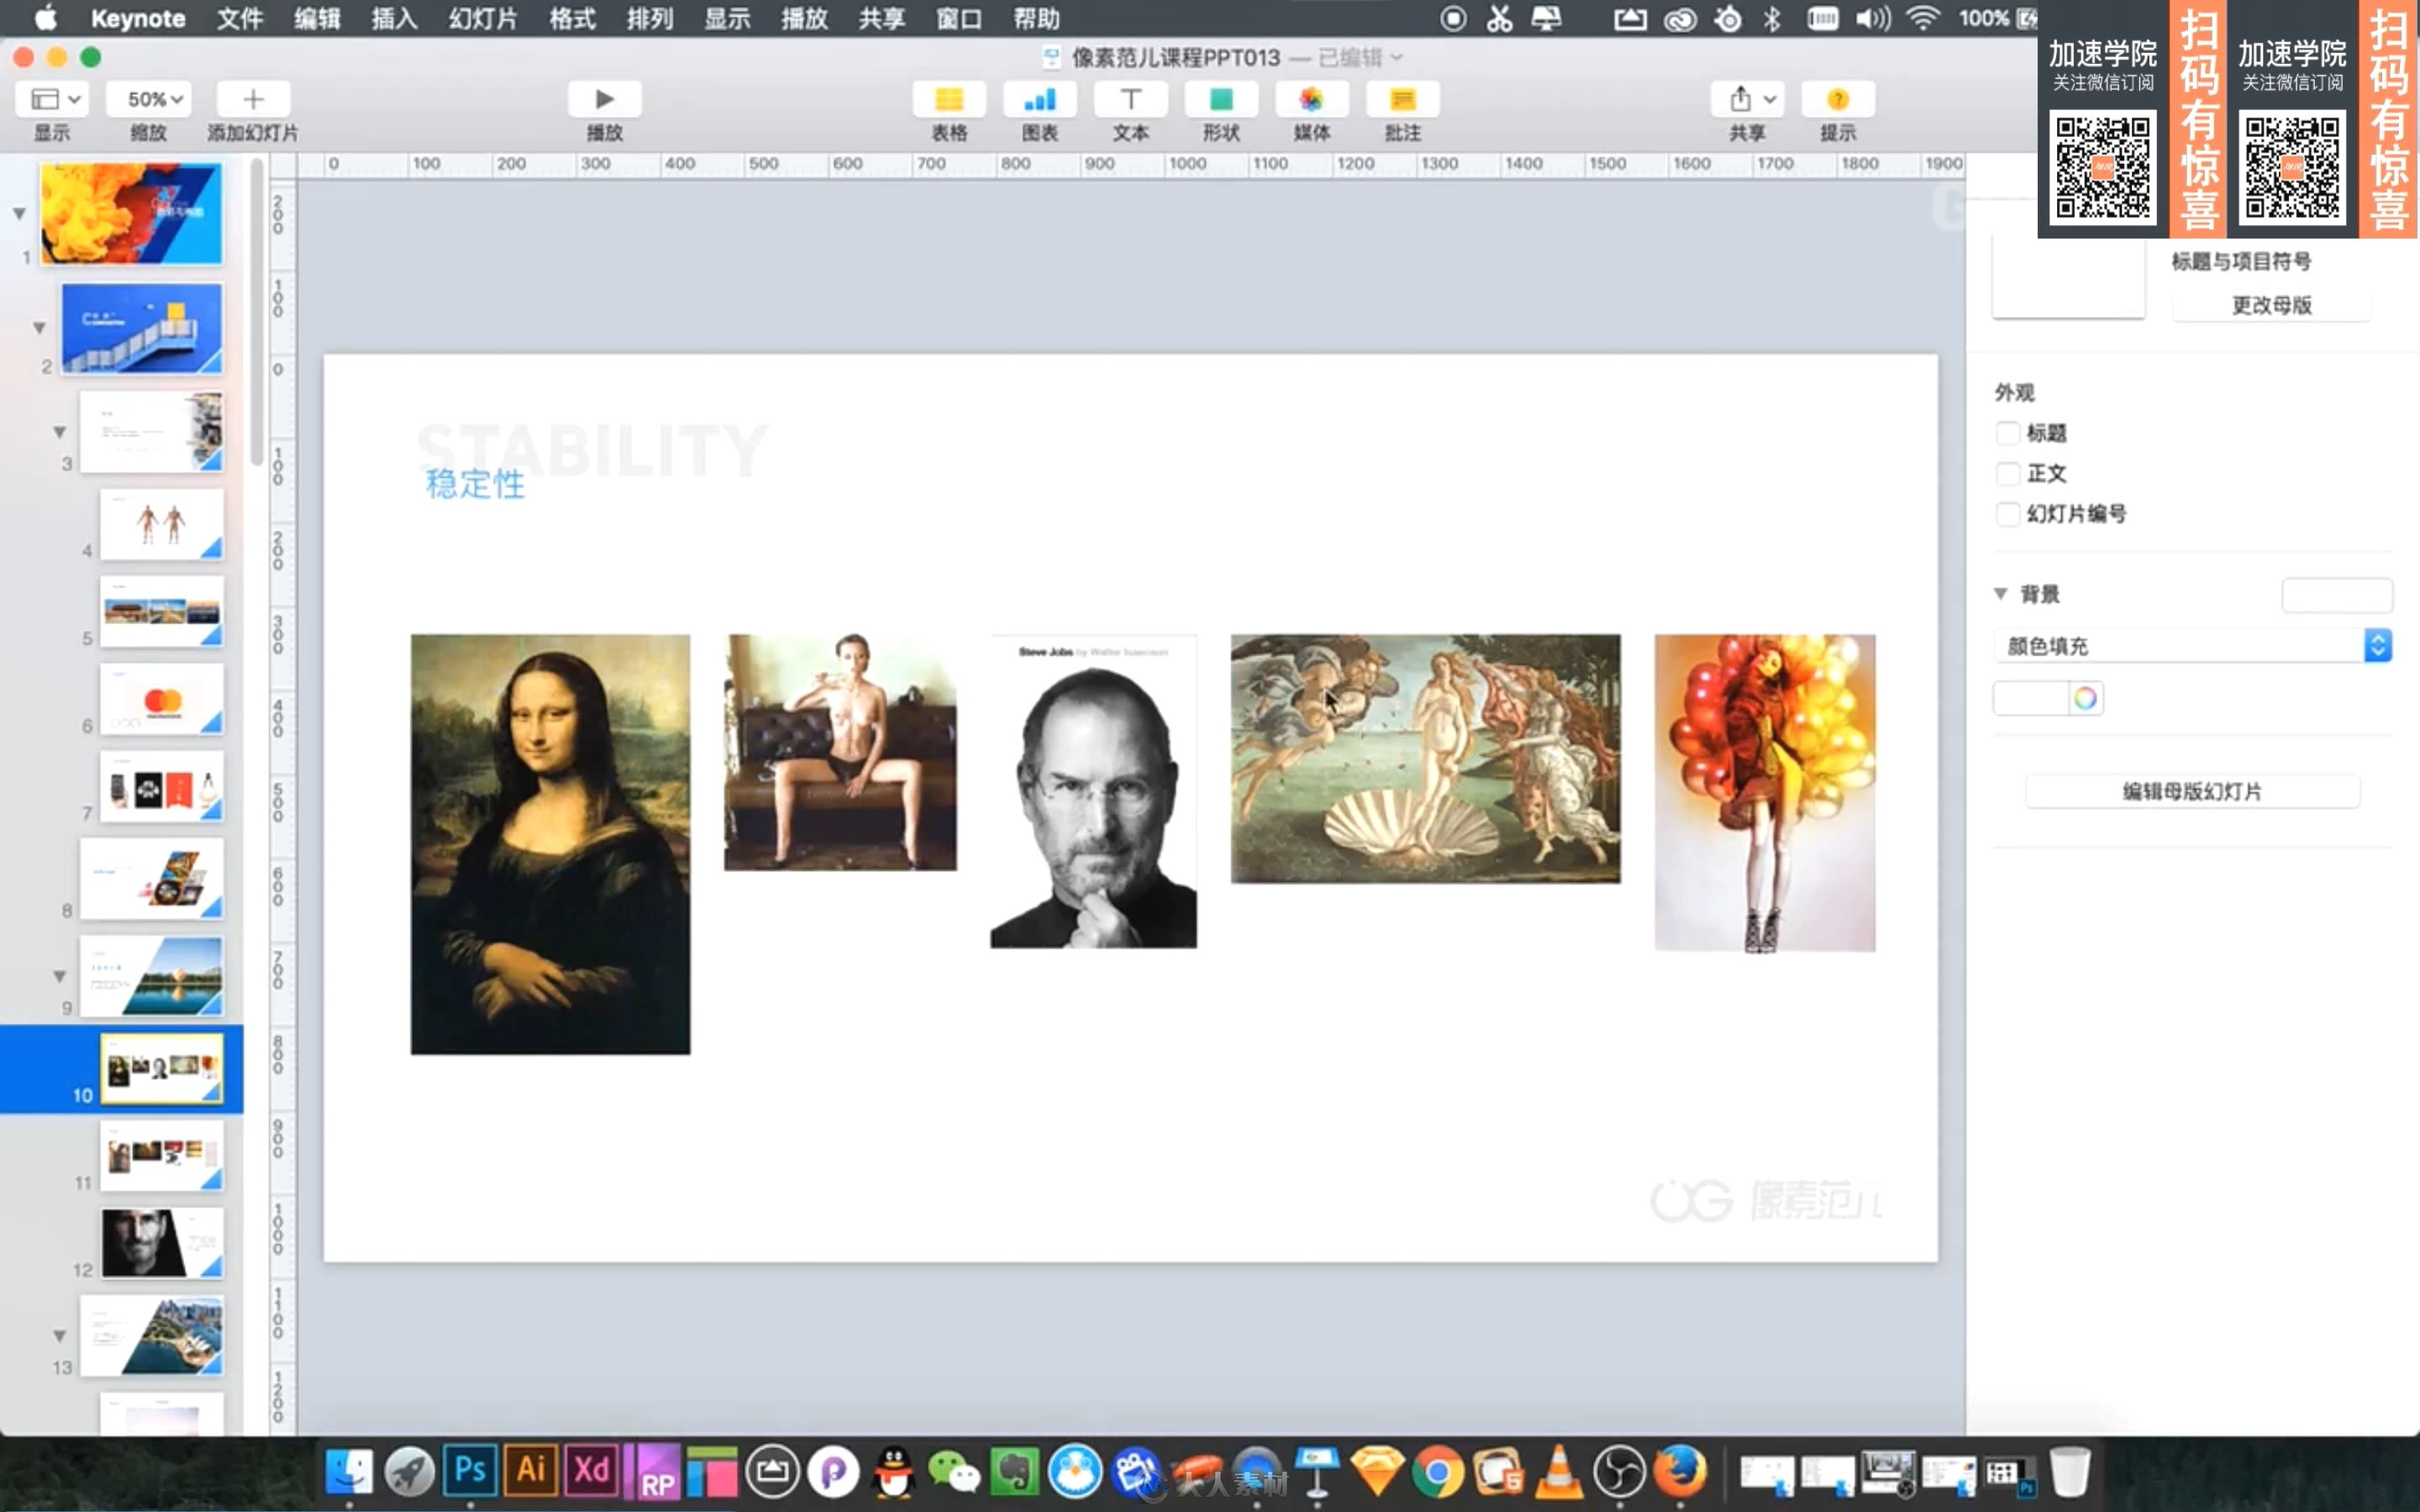The width and height of the screenshot is (2420, 1512).
Task: Collapse slide 1 group in navigator
Action: 19,213
